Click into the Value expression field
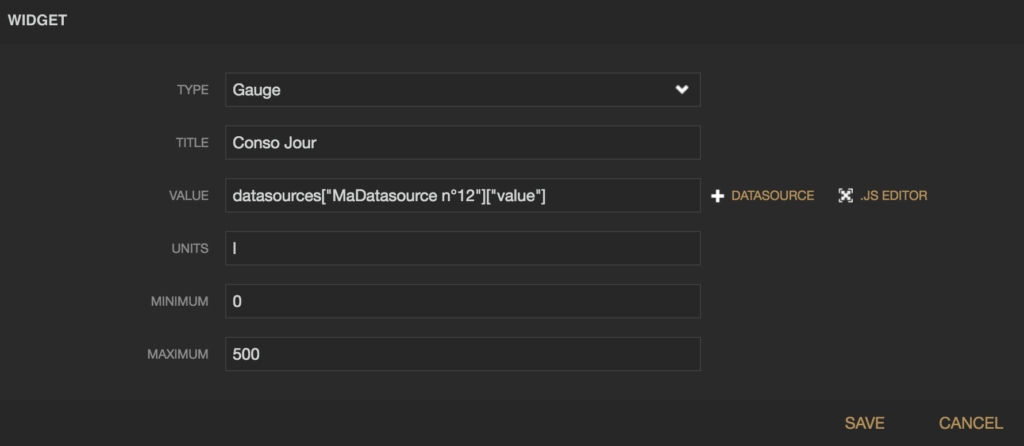Viewport: 1024px width, 446px height. [463, 195]
